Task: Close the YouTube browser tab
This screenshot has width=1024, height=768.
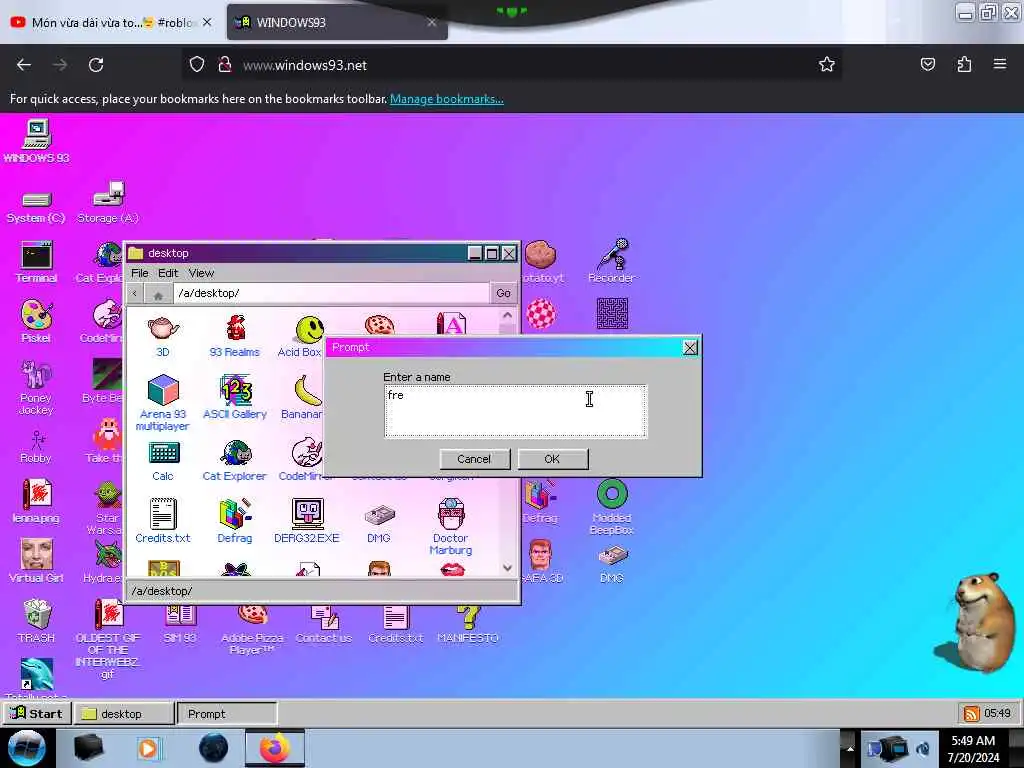Action: 207,22
